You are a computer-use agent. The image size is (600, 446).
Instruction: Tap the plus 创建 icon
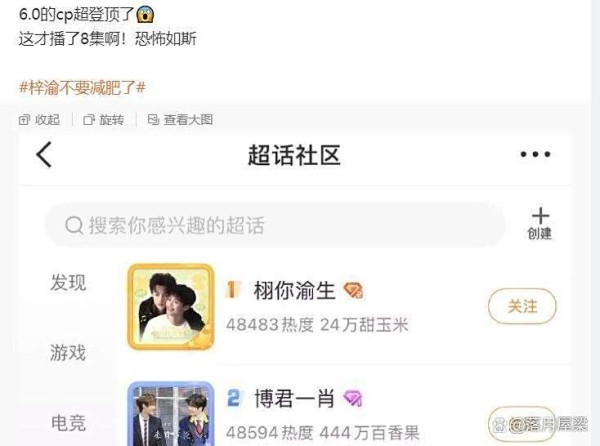(540, 224)
